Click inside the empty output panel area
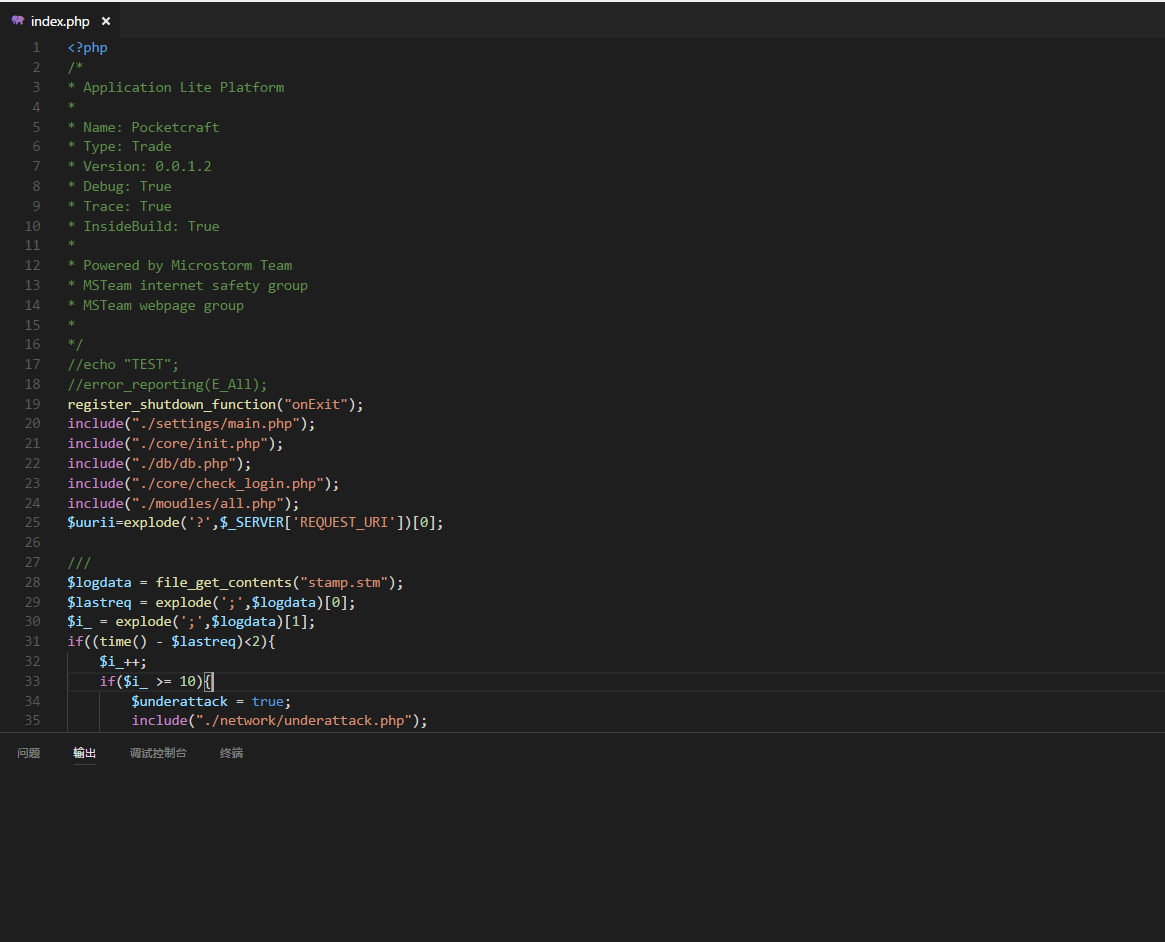Screen dimensions: 1165x942 [x=580, y=850]
